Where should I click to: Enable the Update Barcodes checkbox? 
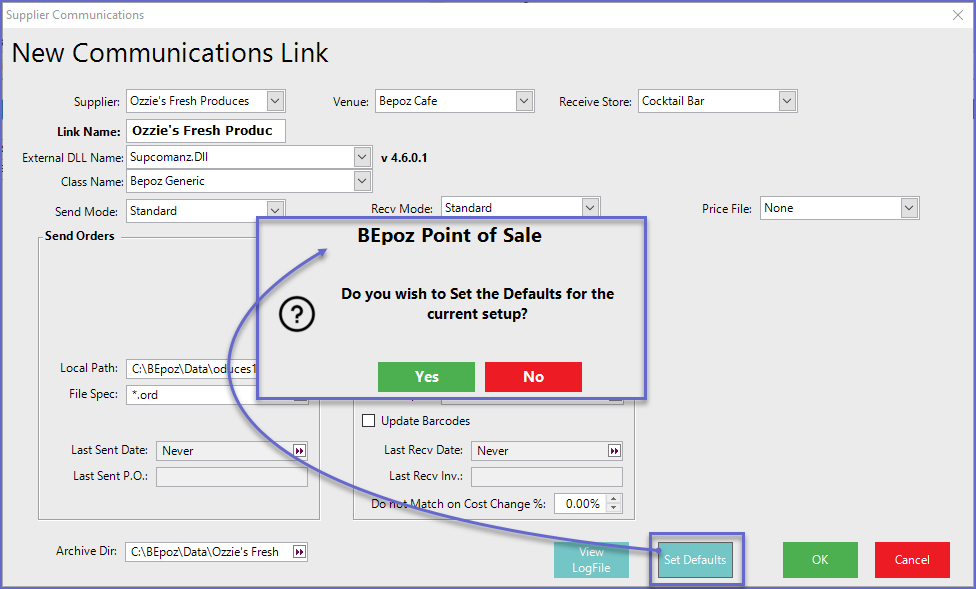point(368,421)
